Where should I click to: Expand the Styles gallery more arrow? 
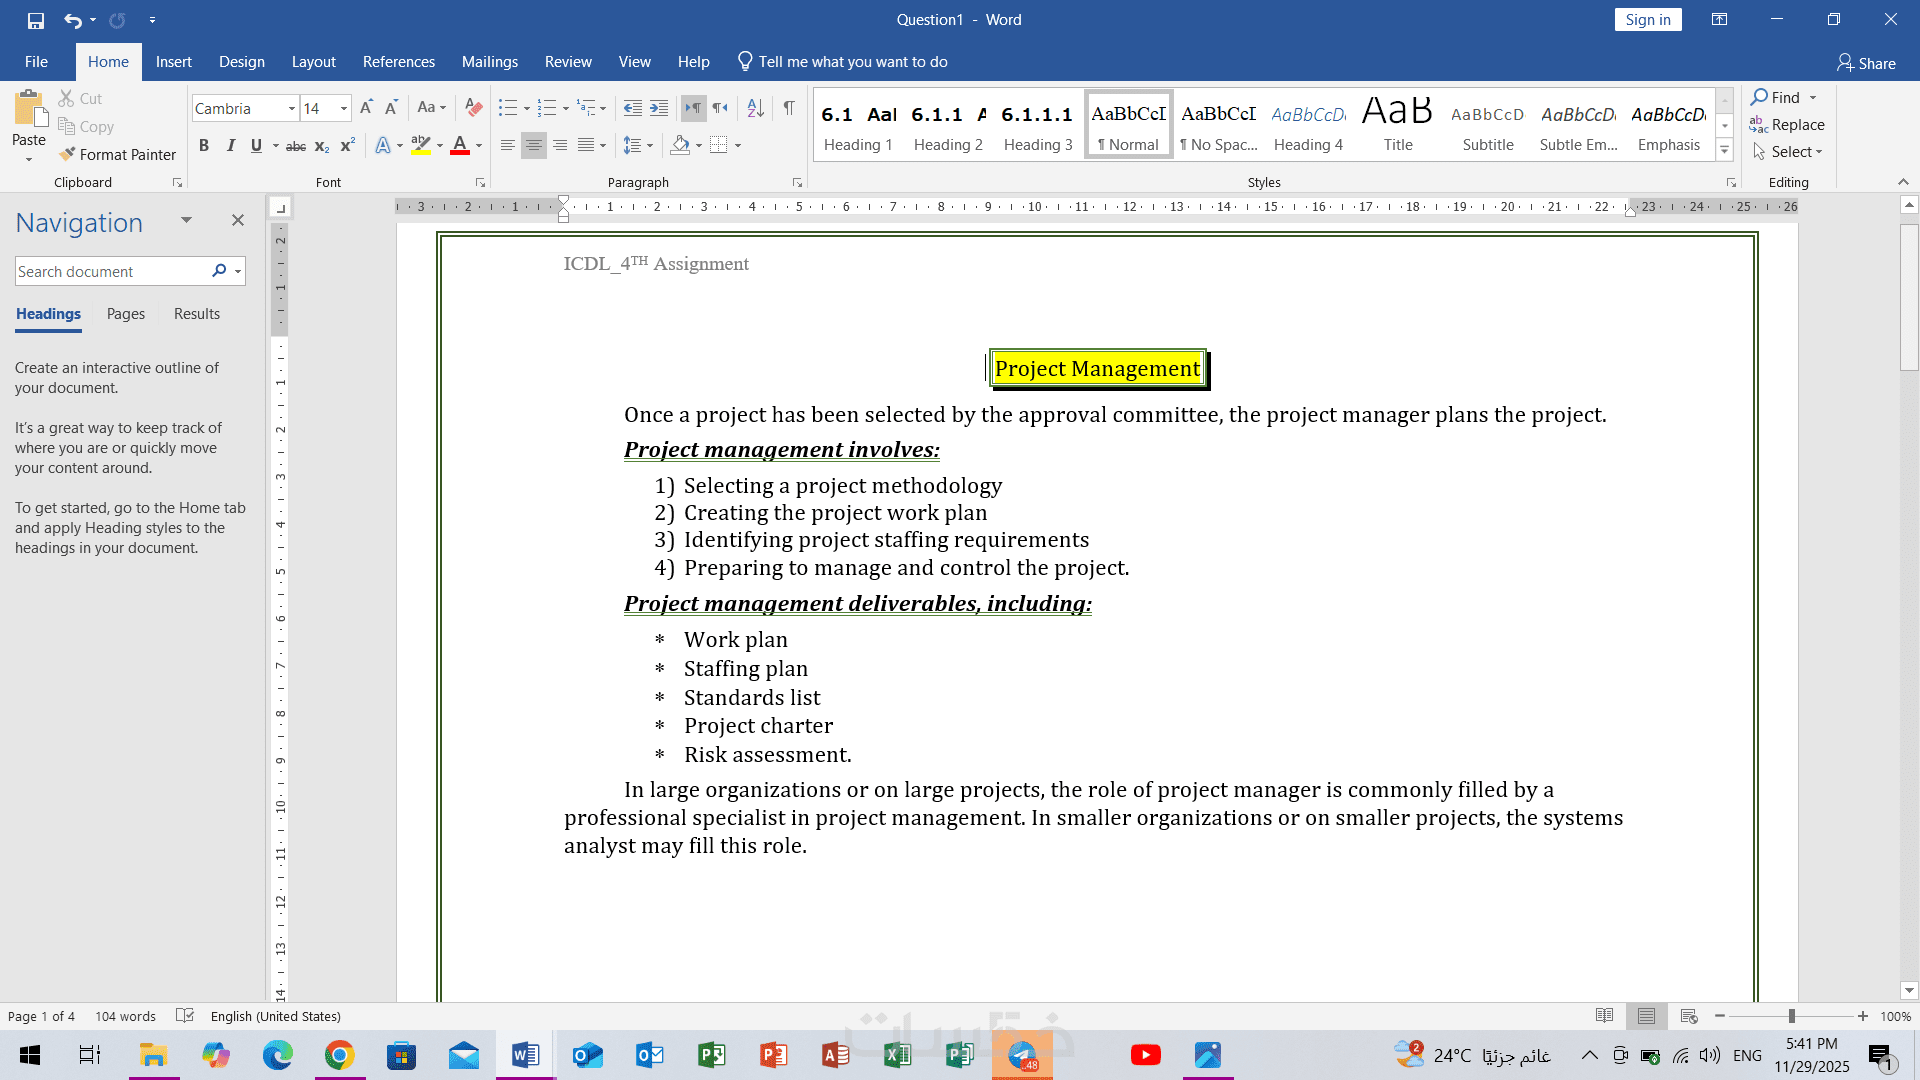tap(1725, 151)
